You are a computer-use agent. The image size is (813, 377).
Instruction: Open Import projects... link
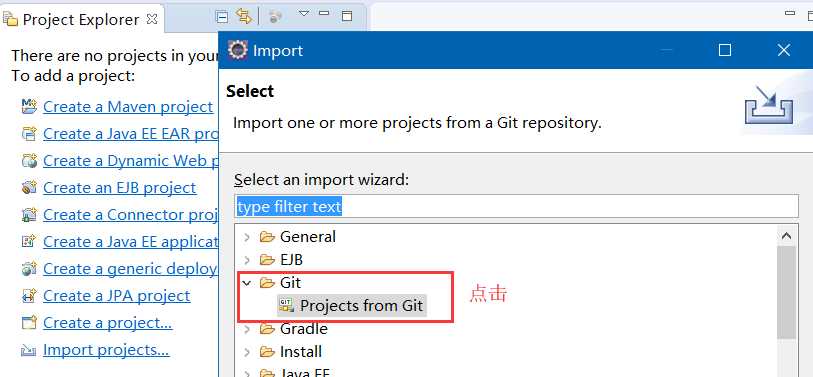106,350
